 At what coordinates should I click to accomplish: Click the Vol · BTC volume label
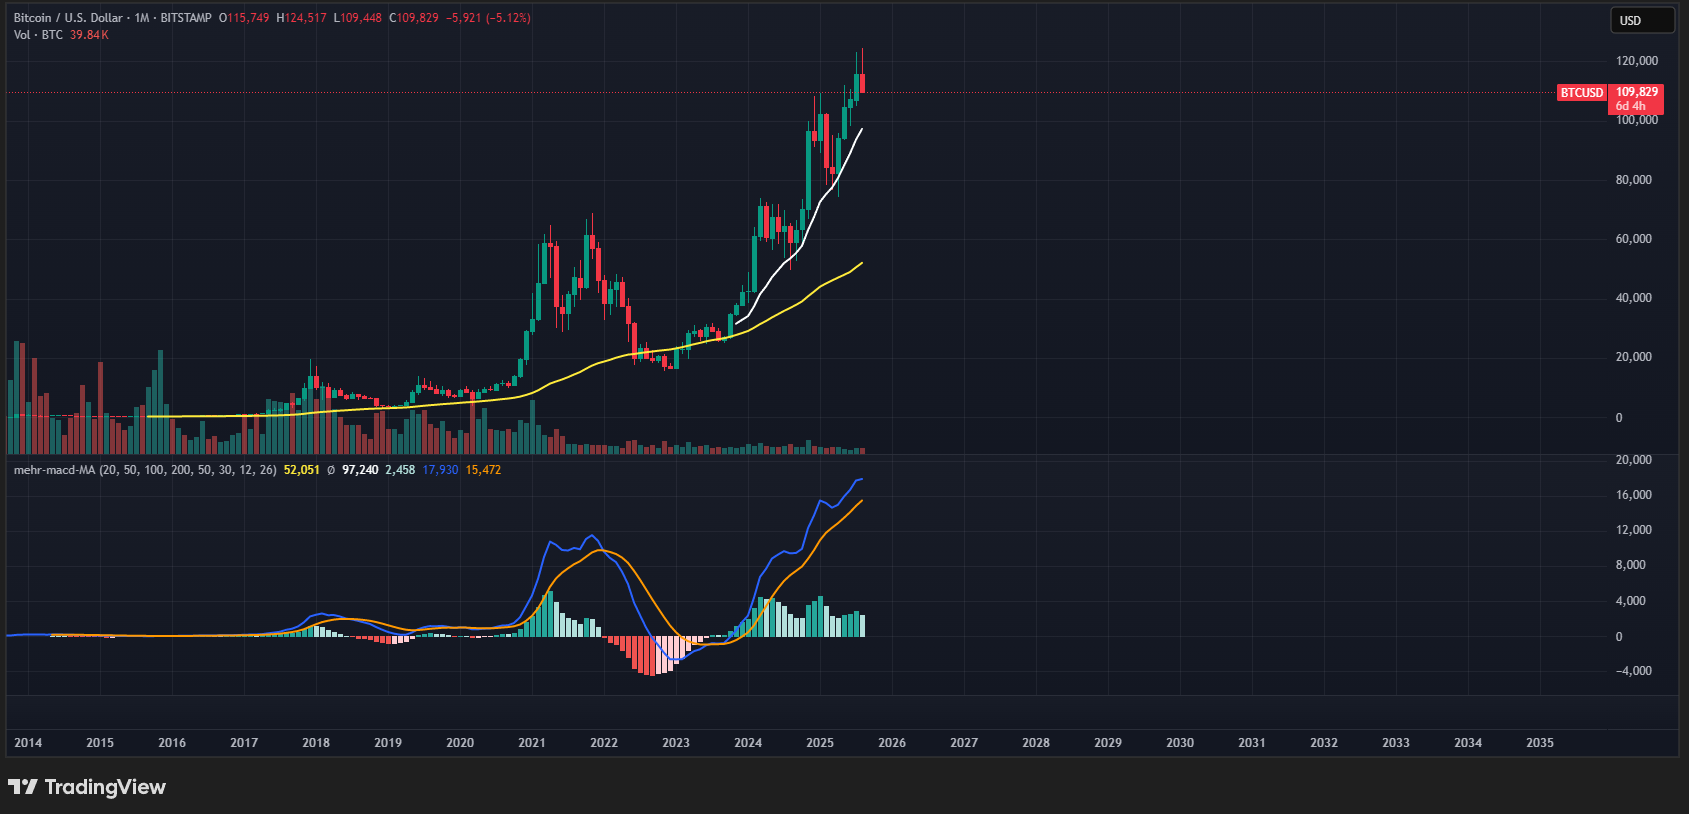pyautogui.click(x=38, y=35)
